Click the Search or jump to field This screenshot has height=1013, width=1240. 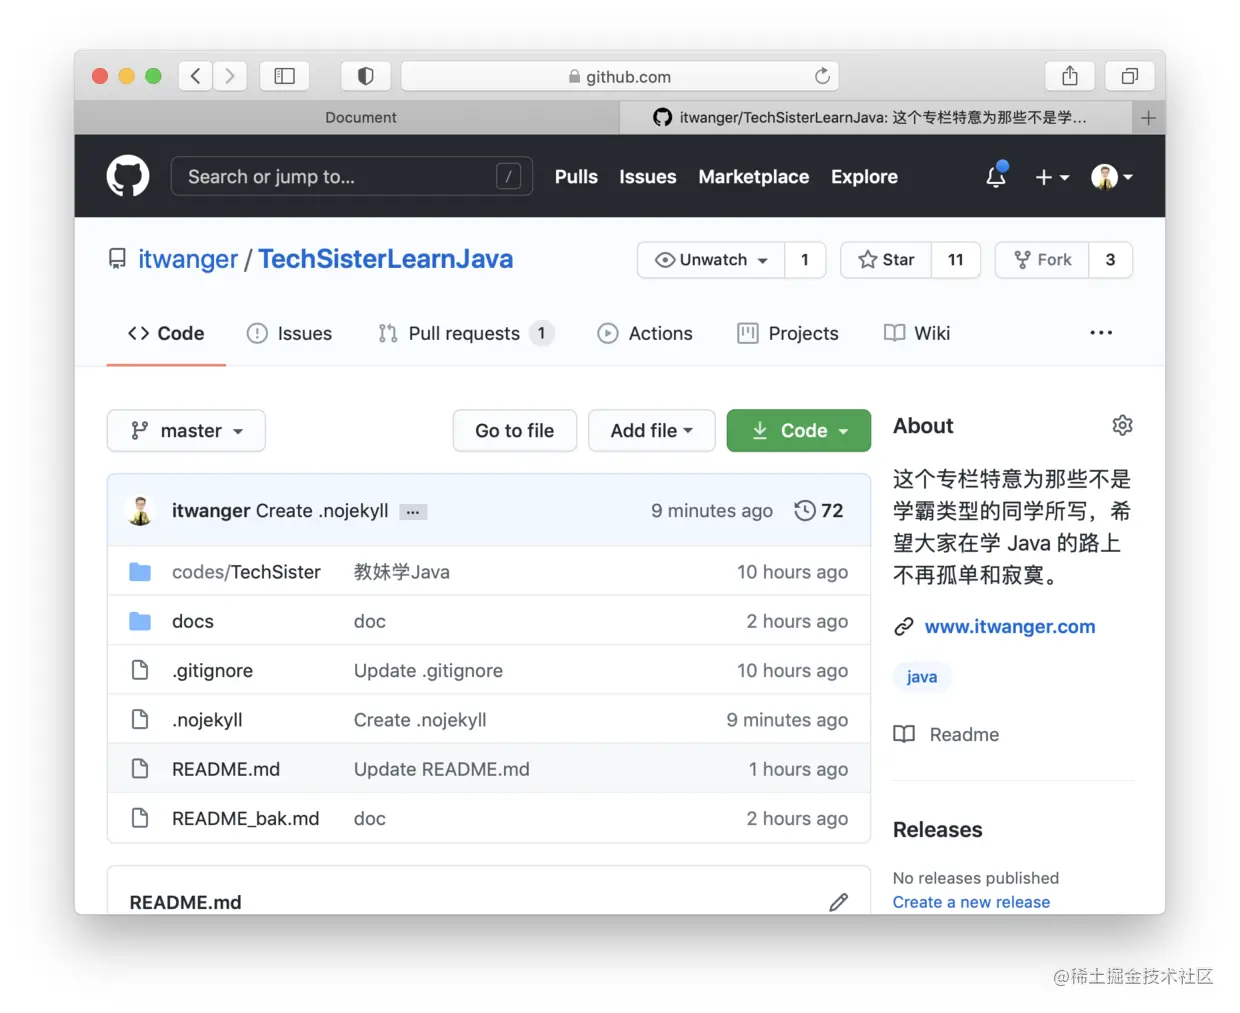pyautogui.click(x=352, y=177)
